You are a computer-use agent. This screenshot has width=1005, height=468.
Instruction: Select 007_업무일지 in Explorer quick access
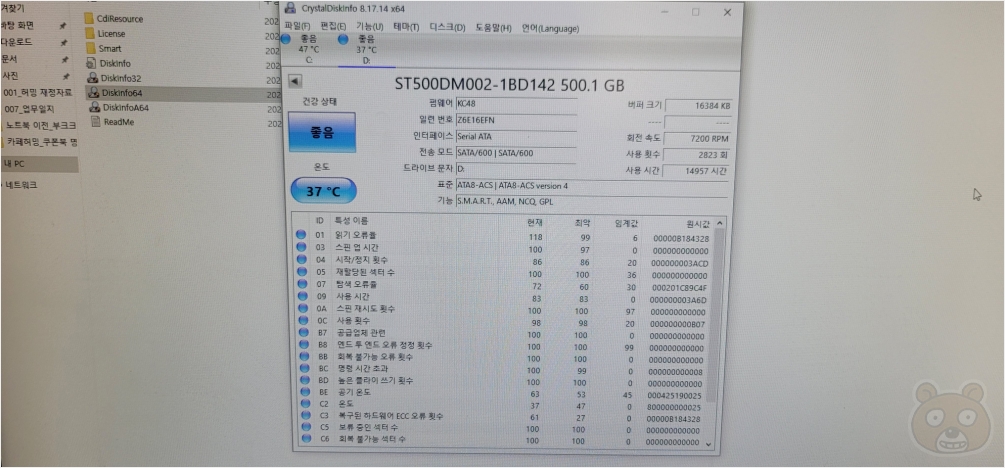29,108
